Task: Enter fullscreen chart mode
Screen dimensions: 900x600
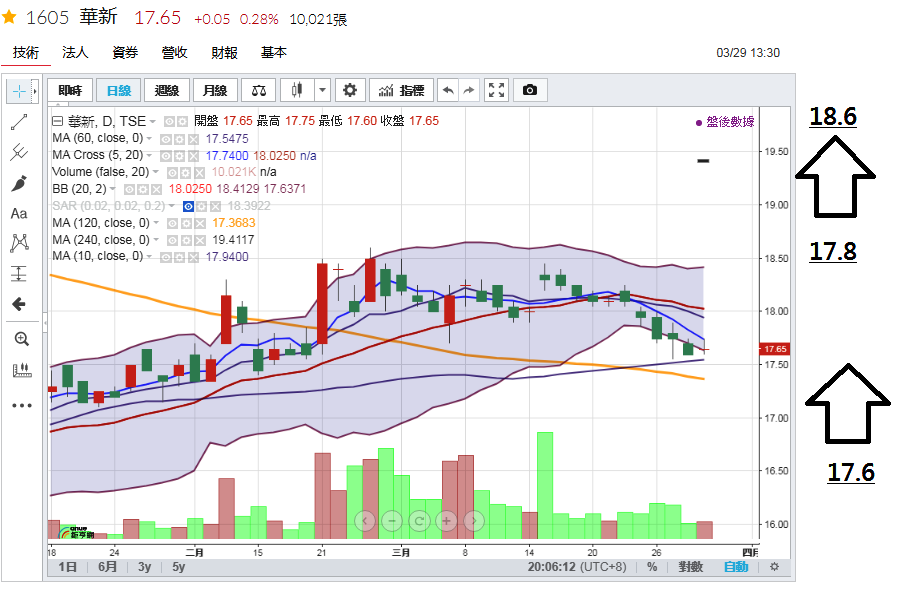Action: coord(496,90)
